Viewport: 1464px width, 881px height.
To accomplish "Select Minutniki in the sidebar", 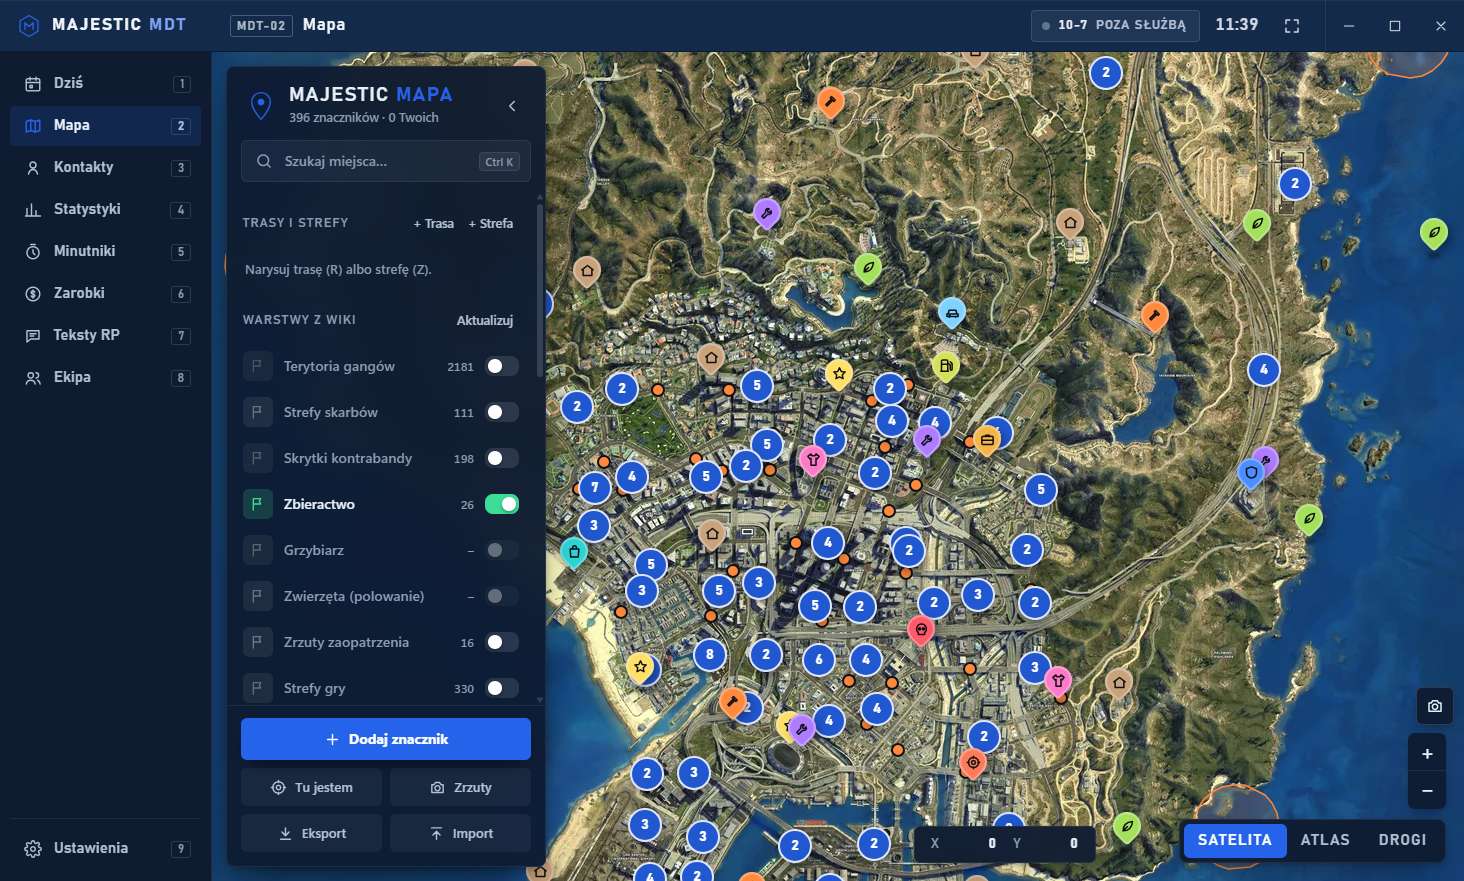I will coord(106,251).
